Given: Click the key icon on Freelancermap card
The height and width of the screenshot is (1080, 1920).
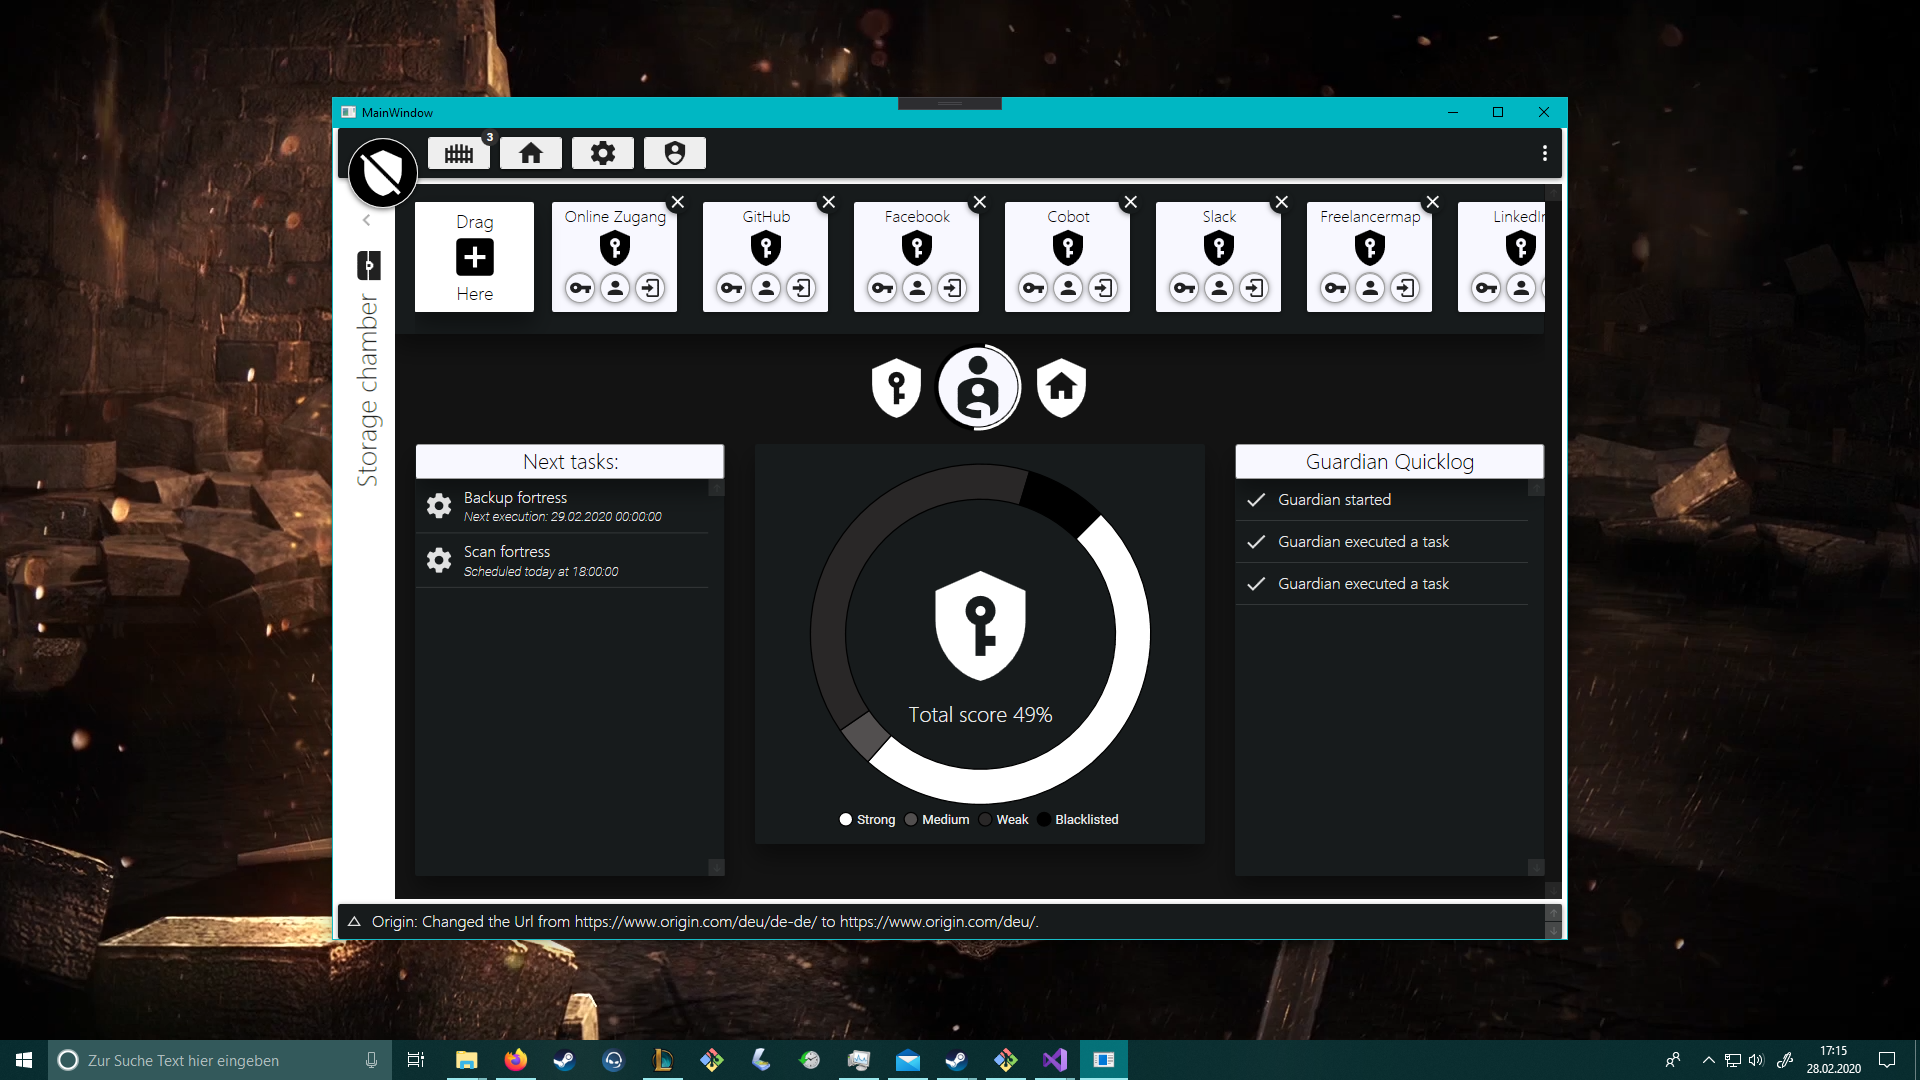Looking at the screenshot, I should 1336,288.
